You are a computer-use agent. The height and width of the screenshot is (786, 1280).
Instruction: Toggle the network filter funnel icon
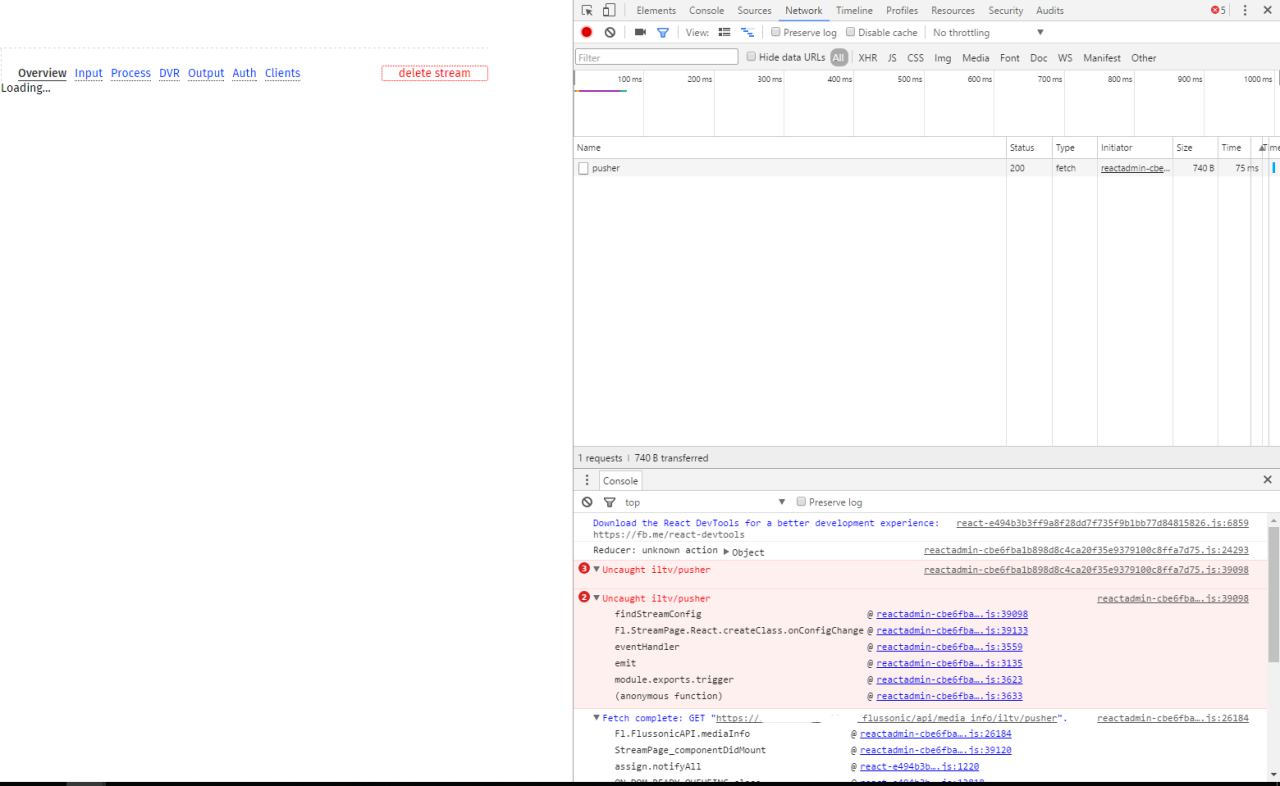tap(662, 32)
